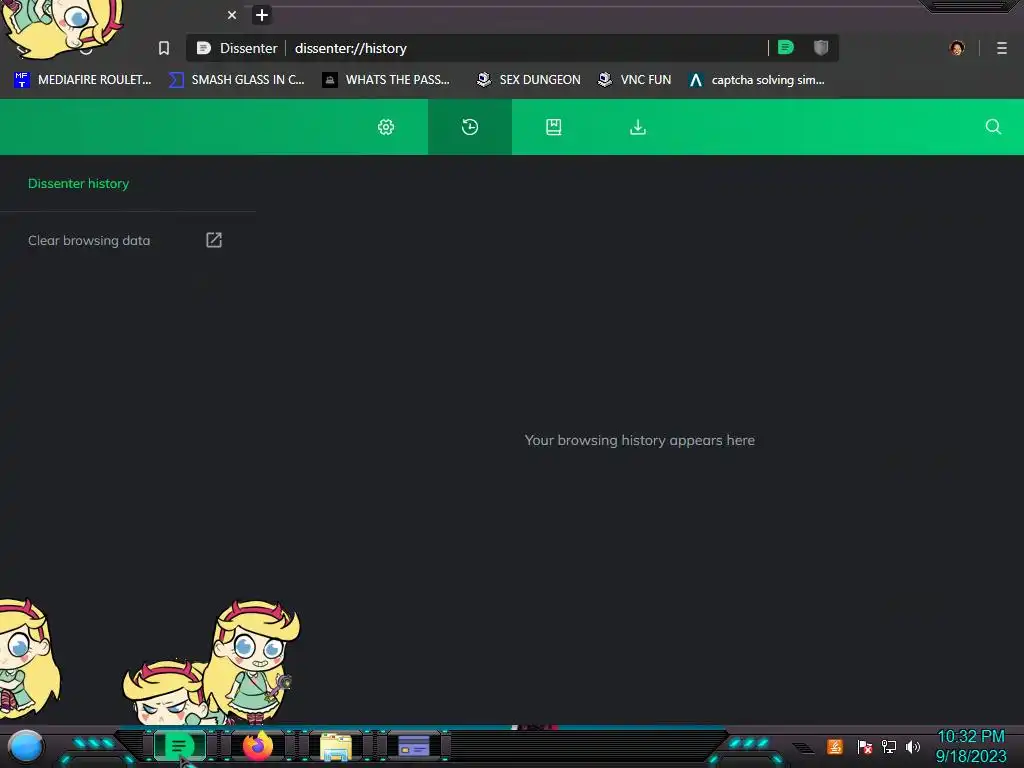Open the VNC FUN bookmark
Image resolution: width=1024 pixels, height=768 pixels.
635,80
